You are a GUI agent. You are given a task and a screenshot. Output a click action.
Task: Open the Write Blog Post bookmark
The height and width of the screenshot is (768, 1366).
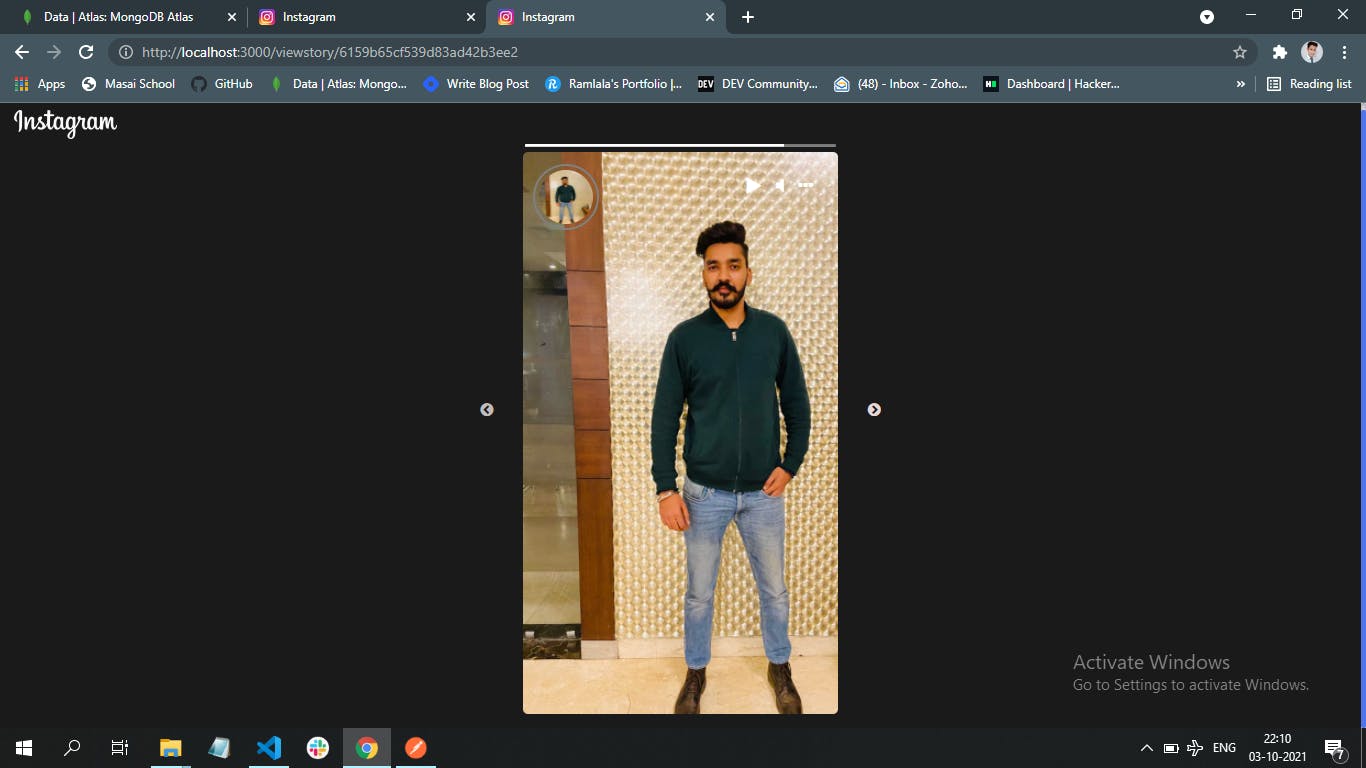tap(476, 84)
